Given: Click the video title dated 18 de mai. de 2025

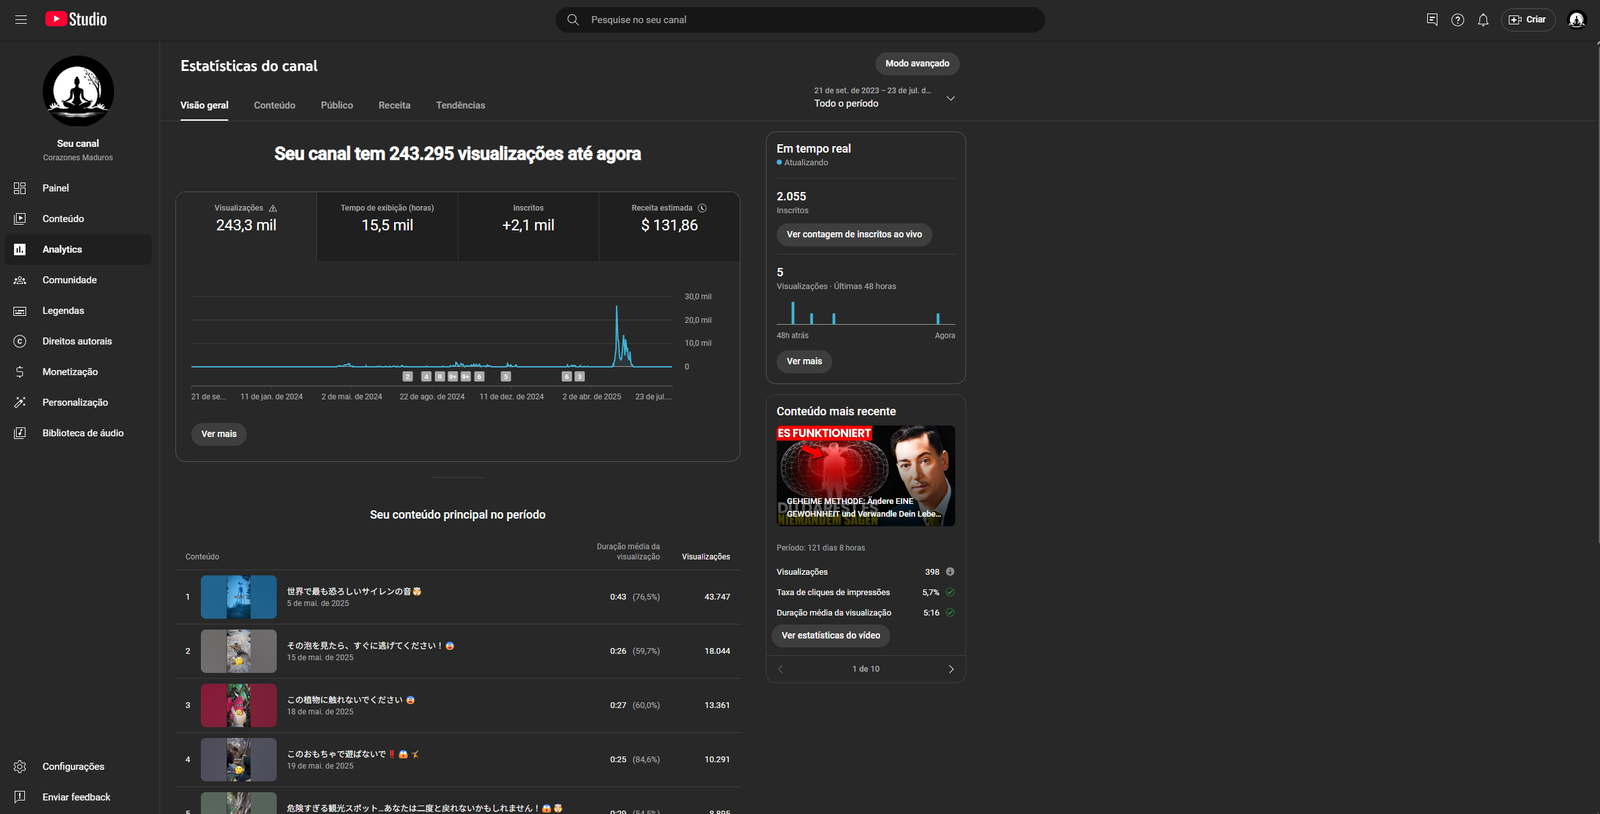Looking at the screenshot, I should pos(351,700).
